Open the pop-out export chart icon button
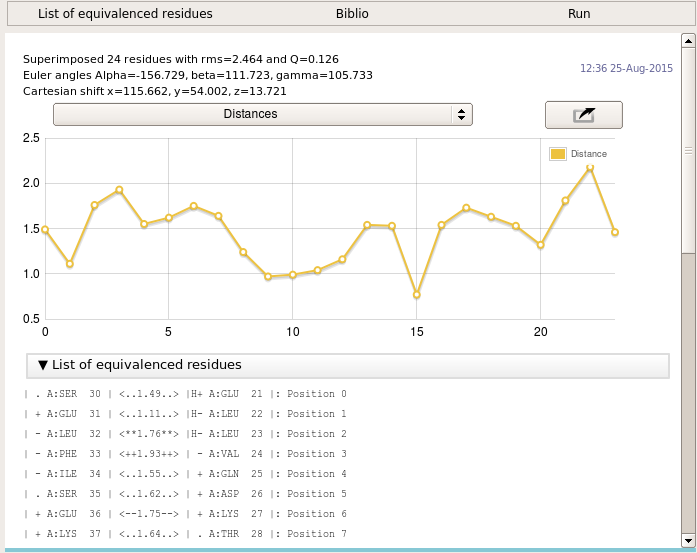Screen dimensions: 697x553 (583, 115)
